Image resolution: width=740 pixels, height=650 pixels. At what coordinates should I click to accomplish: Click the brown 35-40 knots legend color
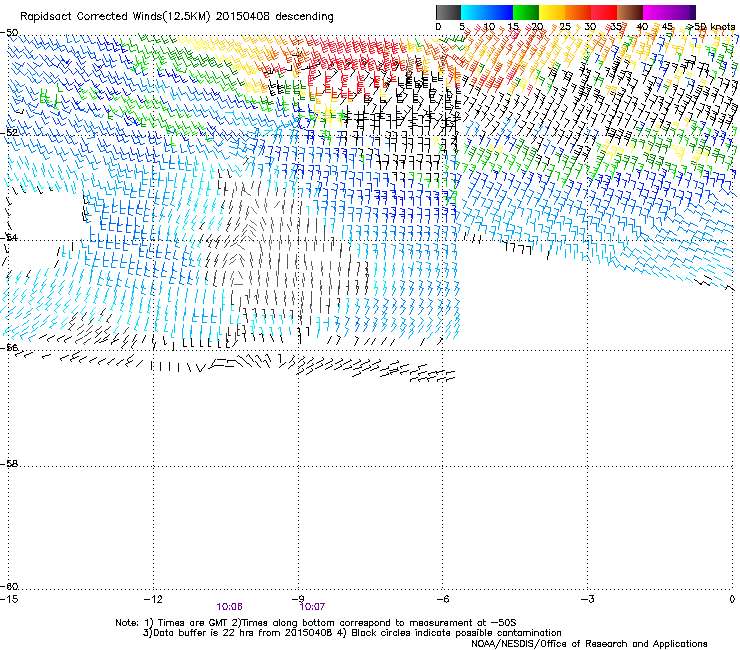pos(630,12)
